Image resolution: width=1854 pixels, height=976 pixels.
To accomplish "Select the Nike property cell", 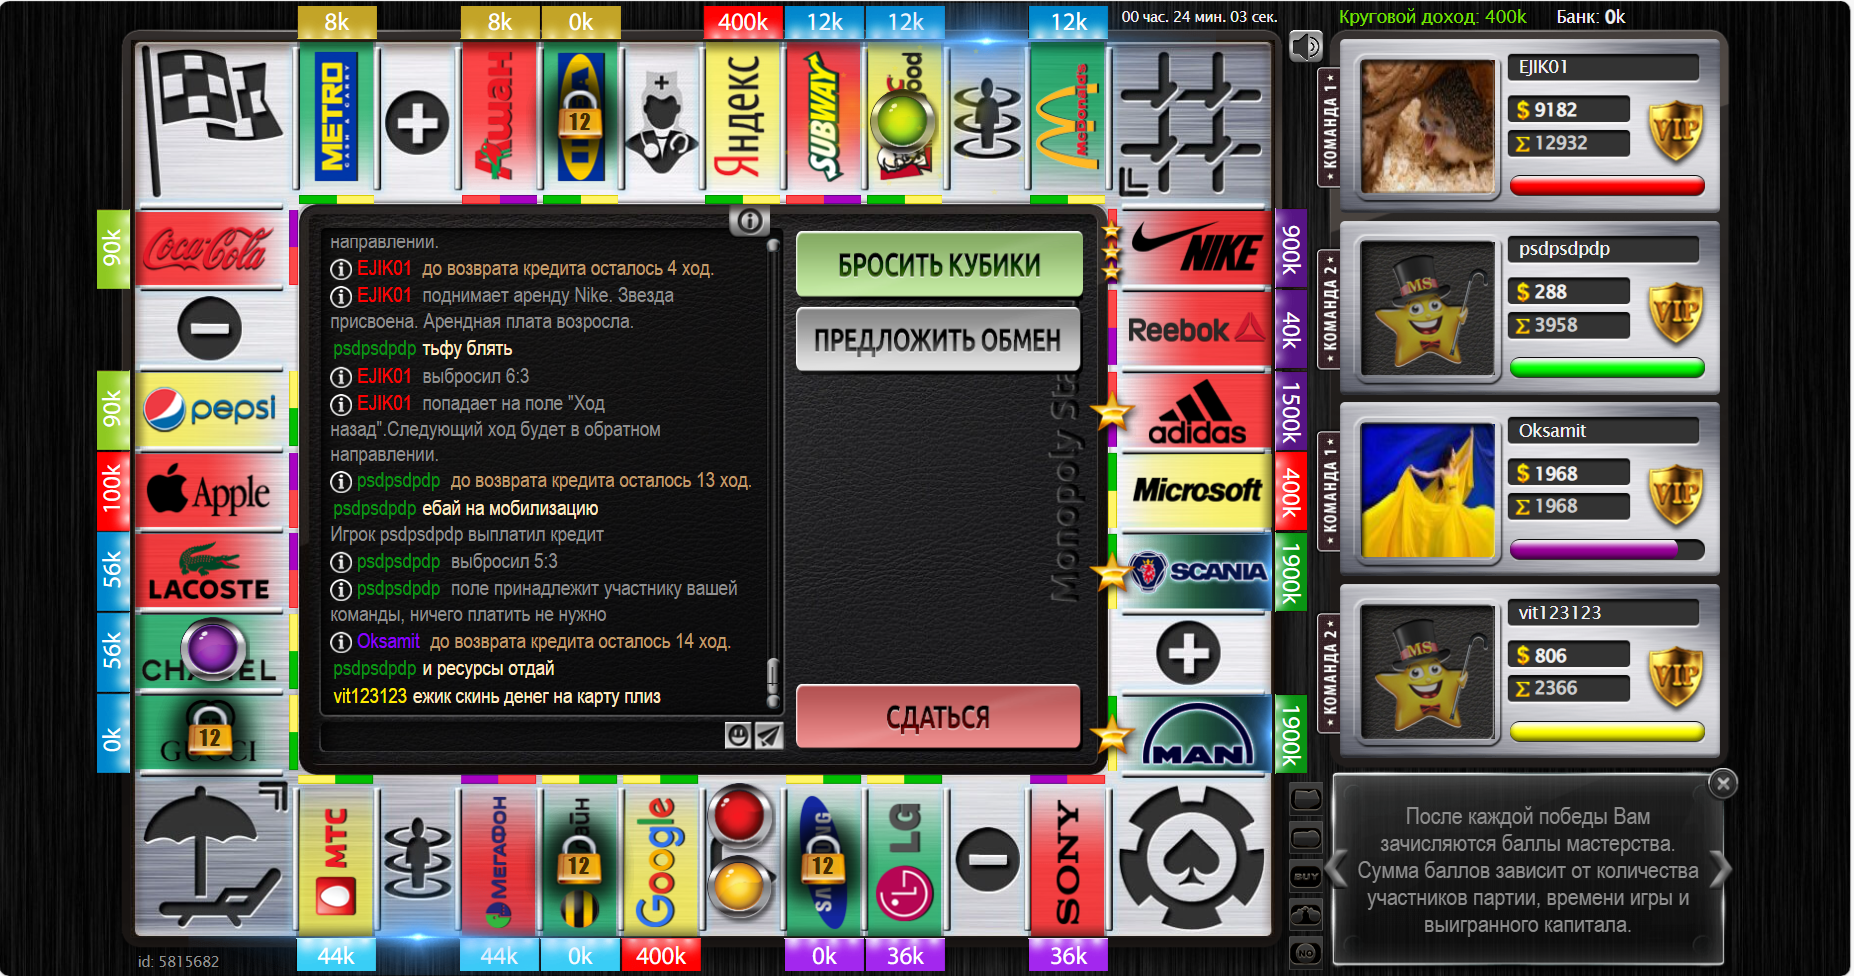I will [x=1194, y=248].
